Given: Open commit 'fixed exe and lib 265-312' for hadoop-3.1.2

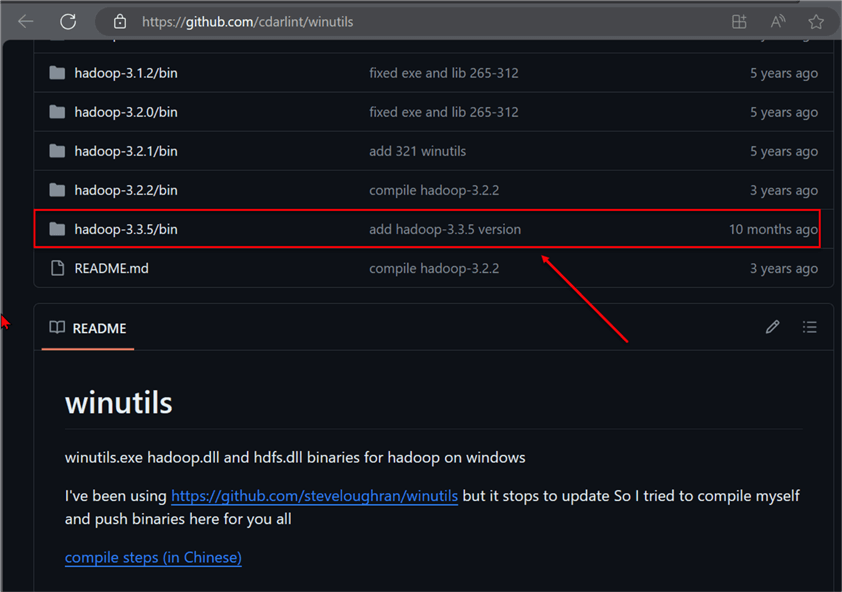Looking at the screenshot, I should pos(444,73).
